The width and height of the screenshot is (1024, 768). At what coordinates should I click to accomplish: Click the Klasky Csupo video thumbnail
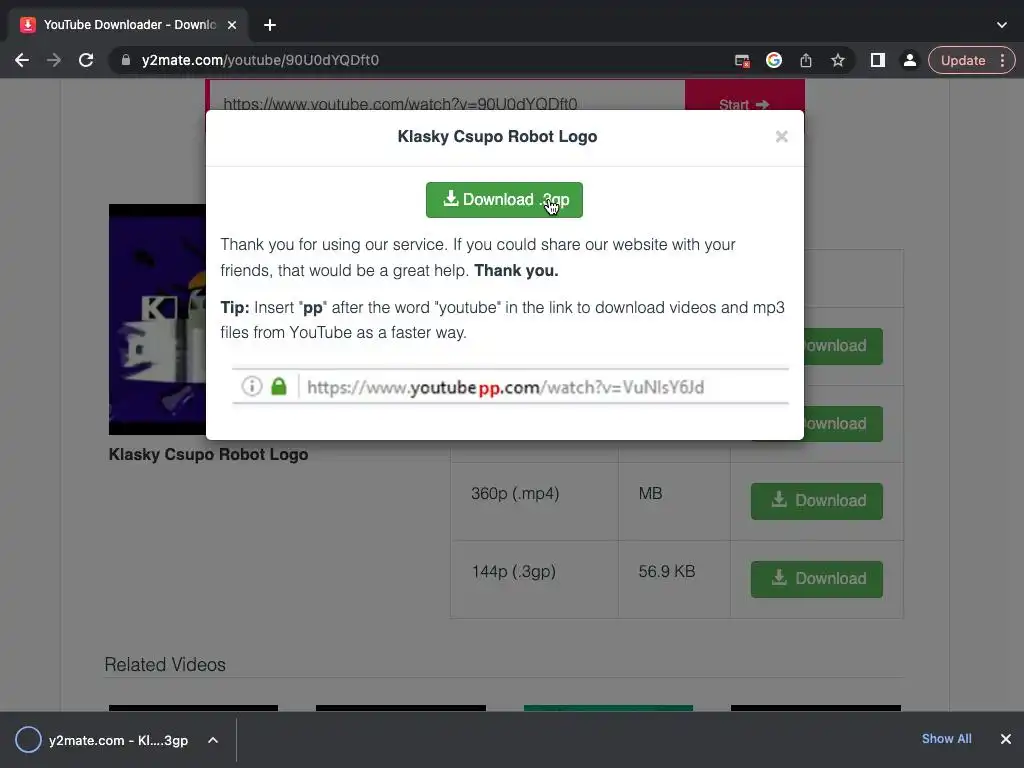pyautogui.click(x=157, y=319)
